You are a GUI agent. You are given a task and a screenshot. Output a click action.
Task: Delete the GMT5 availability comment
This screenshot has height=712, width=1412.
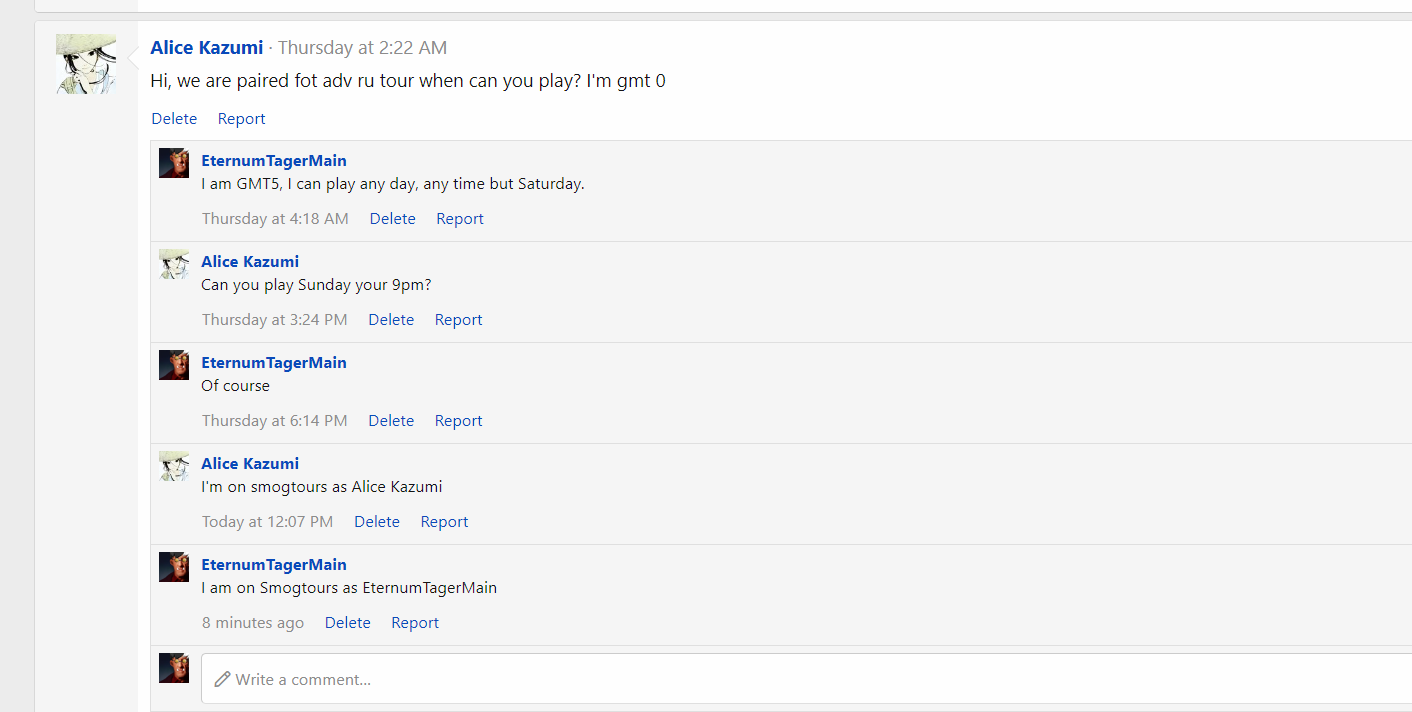[392, 218]
